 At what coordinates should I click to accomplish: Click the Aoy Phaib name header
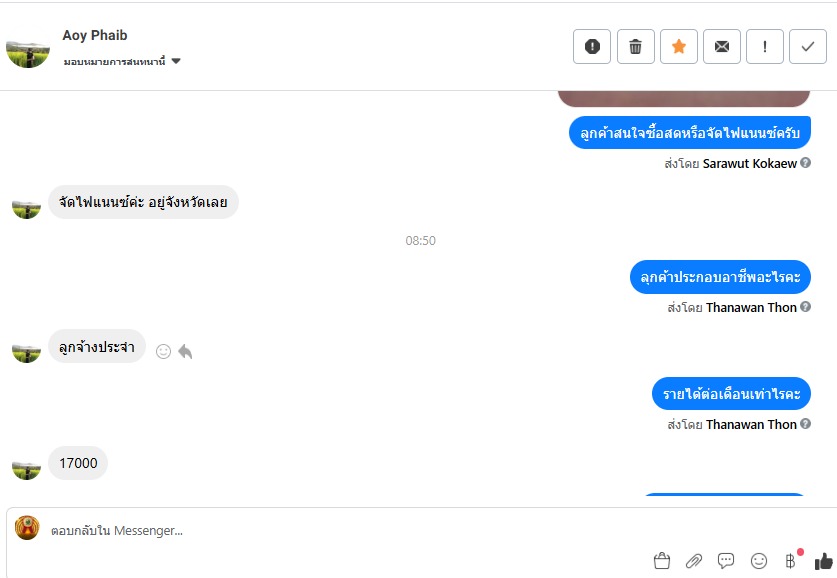(x=94, y=35)
